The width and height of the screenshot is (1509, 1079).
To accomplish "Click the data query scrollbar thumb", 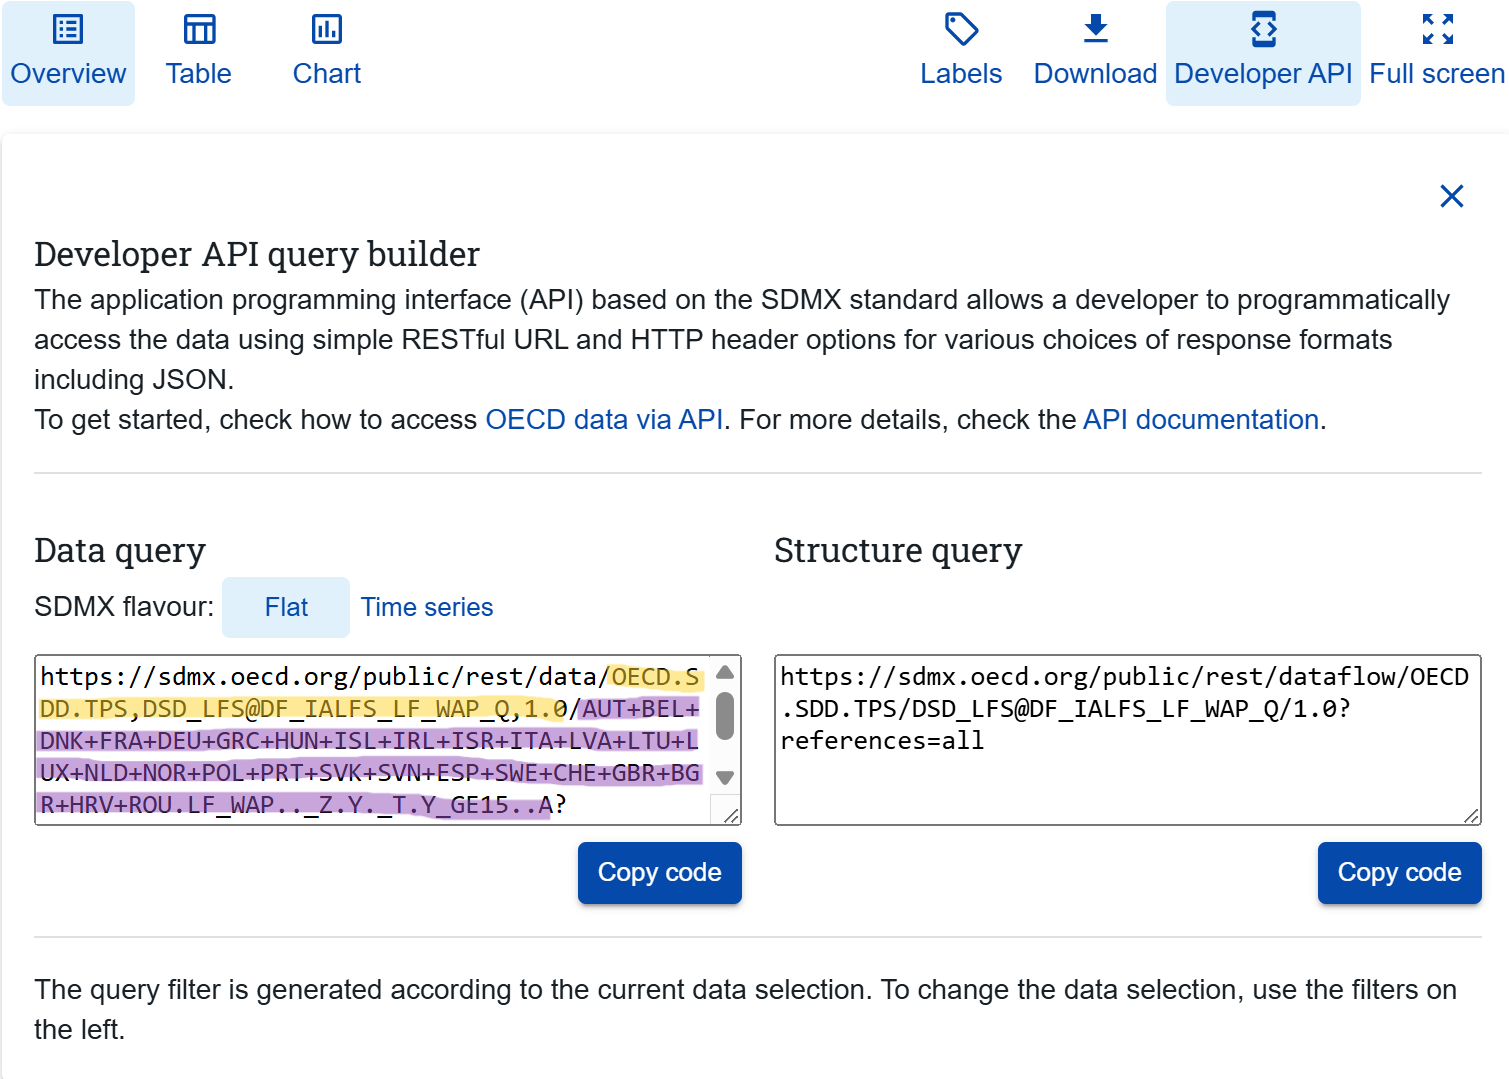I will pos(726,715).
